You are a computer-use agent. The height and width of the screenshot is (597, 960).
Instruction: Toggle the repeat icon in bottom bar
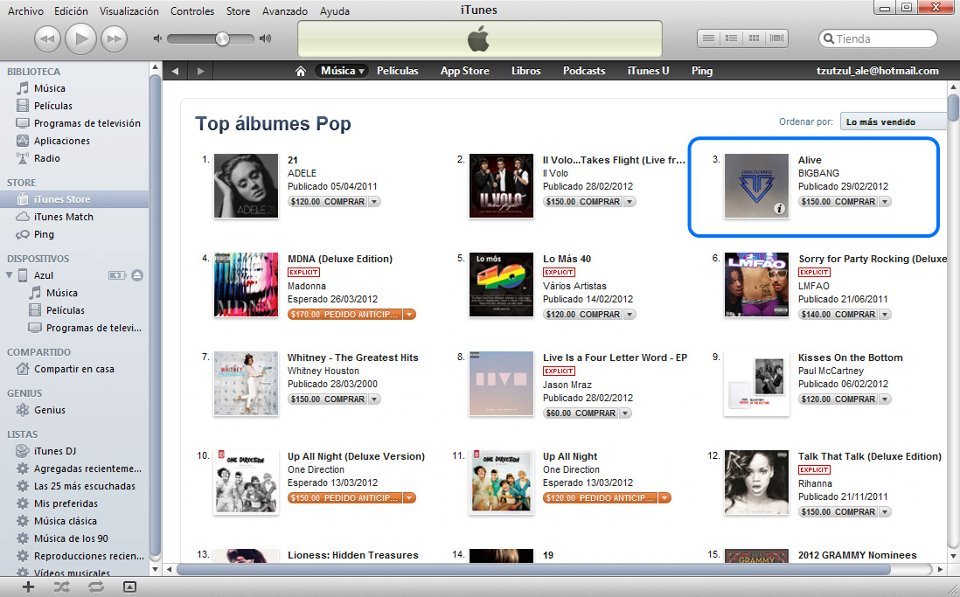click(x=96, y=587)
